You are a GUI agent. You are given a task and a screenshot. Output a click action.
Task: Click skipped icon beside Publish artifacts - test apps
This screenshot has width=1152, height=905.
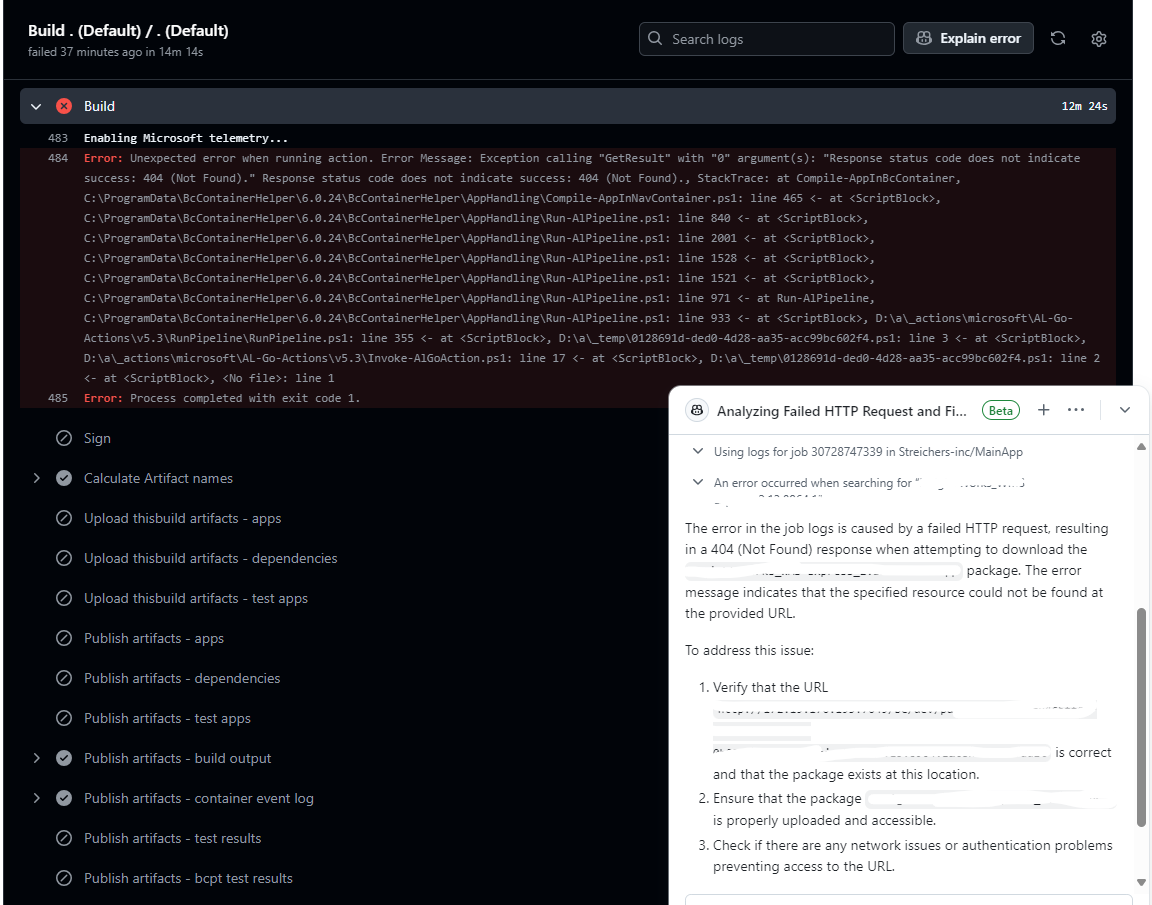point(64,718)
